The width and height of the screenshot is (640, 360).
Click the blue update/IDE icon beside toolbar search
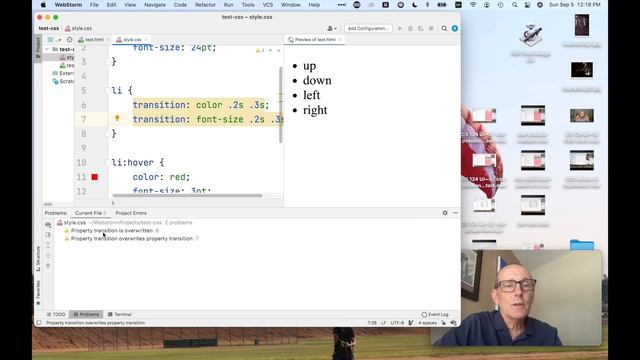point(455,28)
